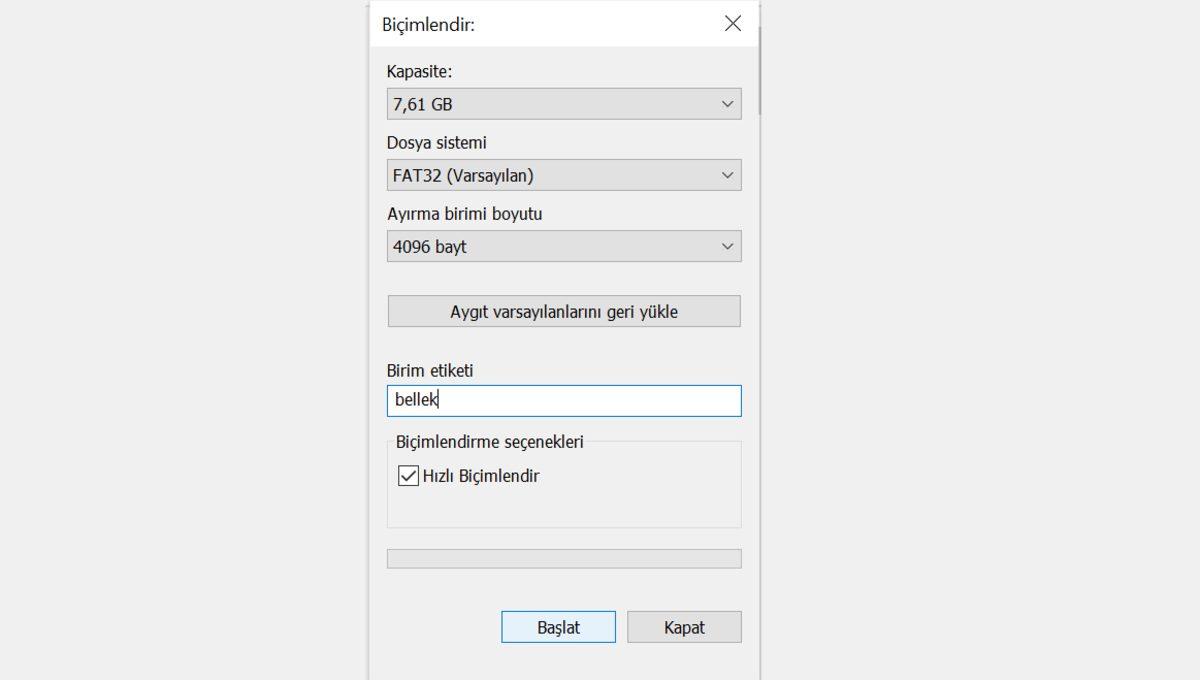Click the empty format progress bar
The image size is (1200, 680).
tap(564, 558)
